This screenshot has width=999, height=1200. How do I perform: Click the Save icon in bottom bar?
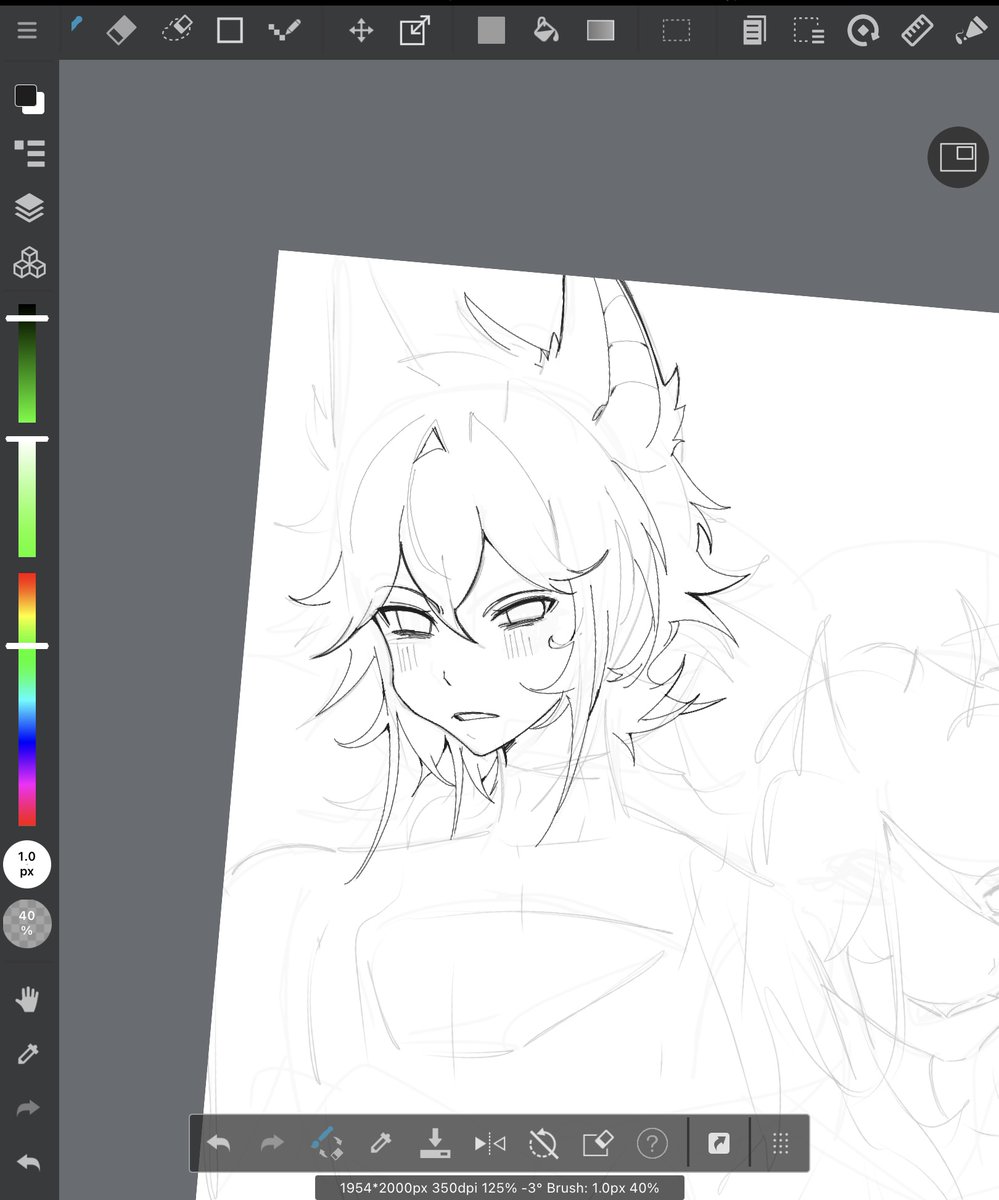click(x=435, y=1142)
